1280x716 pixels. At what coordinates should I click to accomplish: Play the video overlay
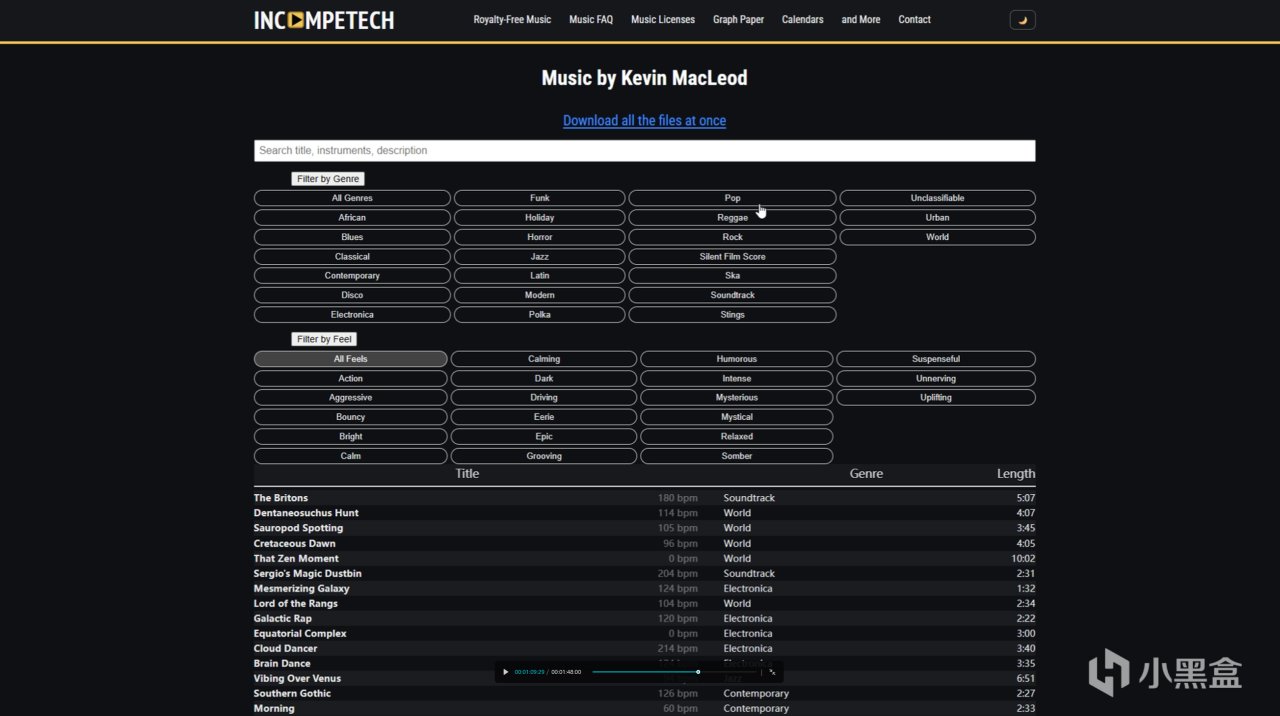(505, 672)
